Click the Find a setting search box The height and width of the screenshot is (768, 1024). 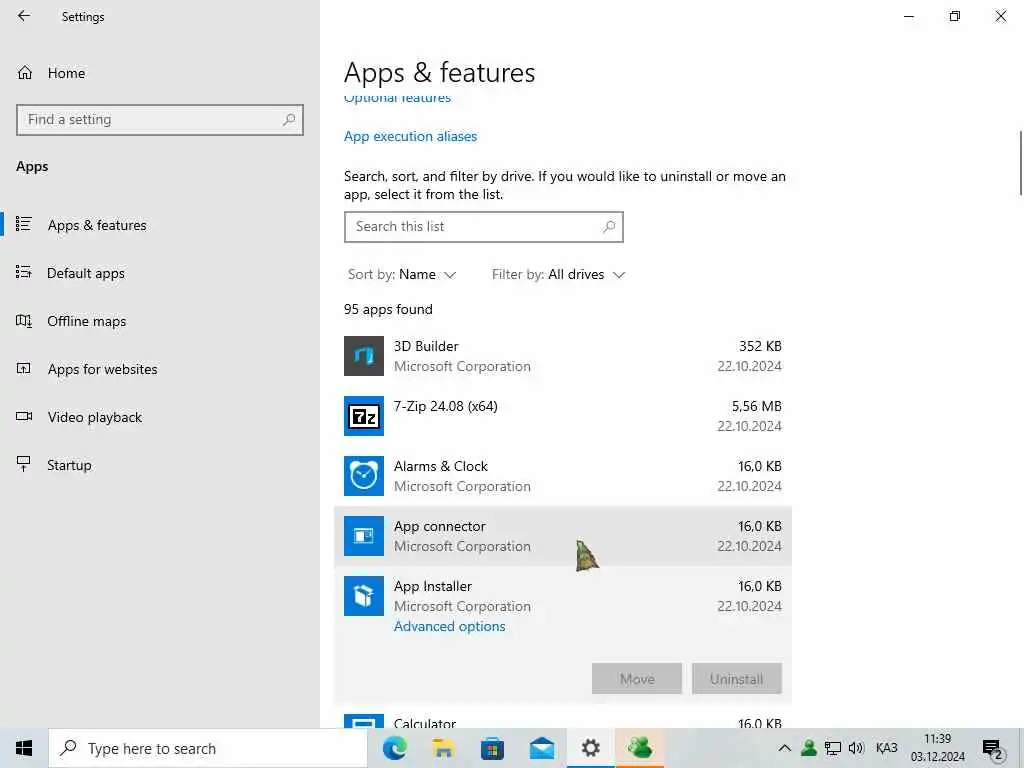coord(160,120)
